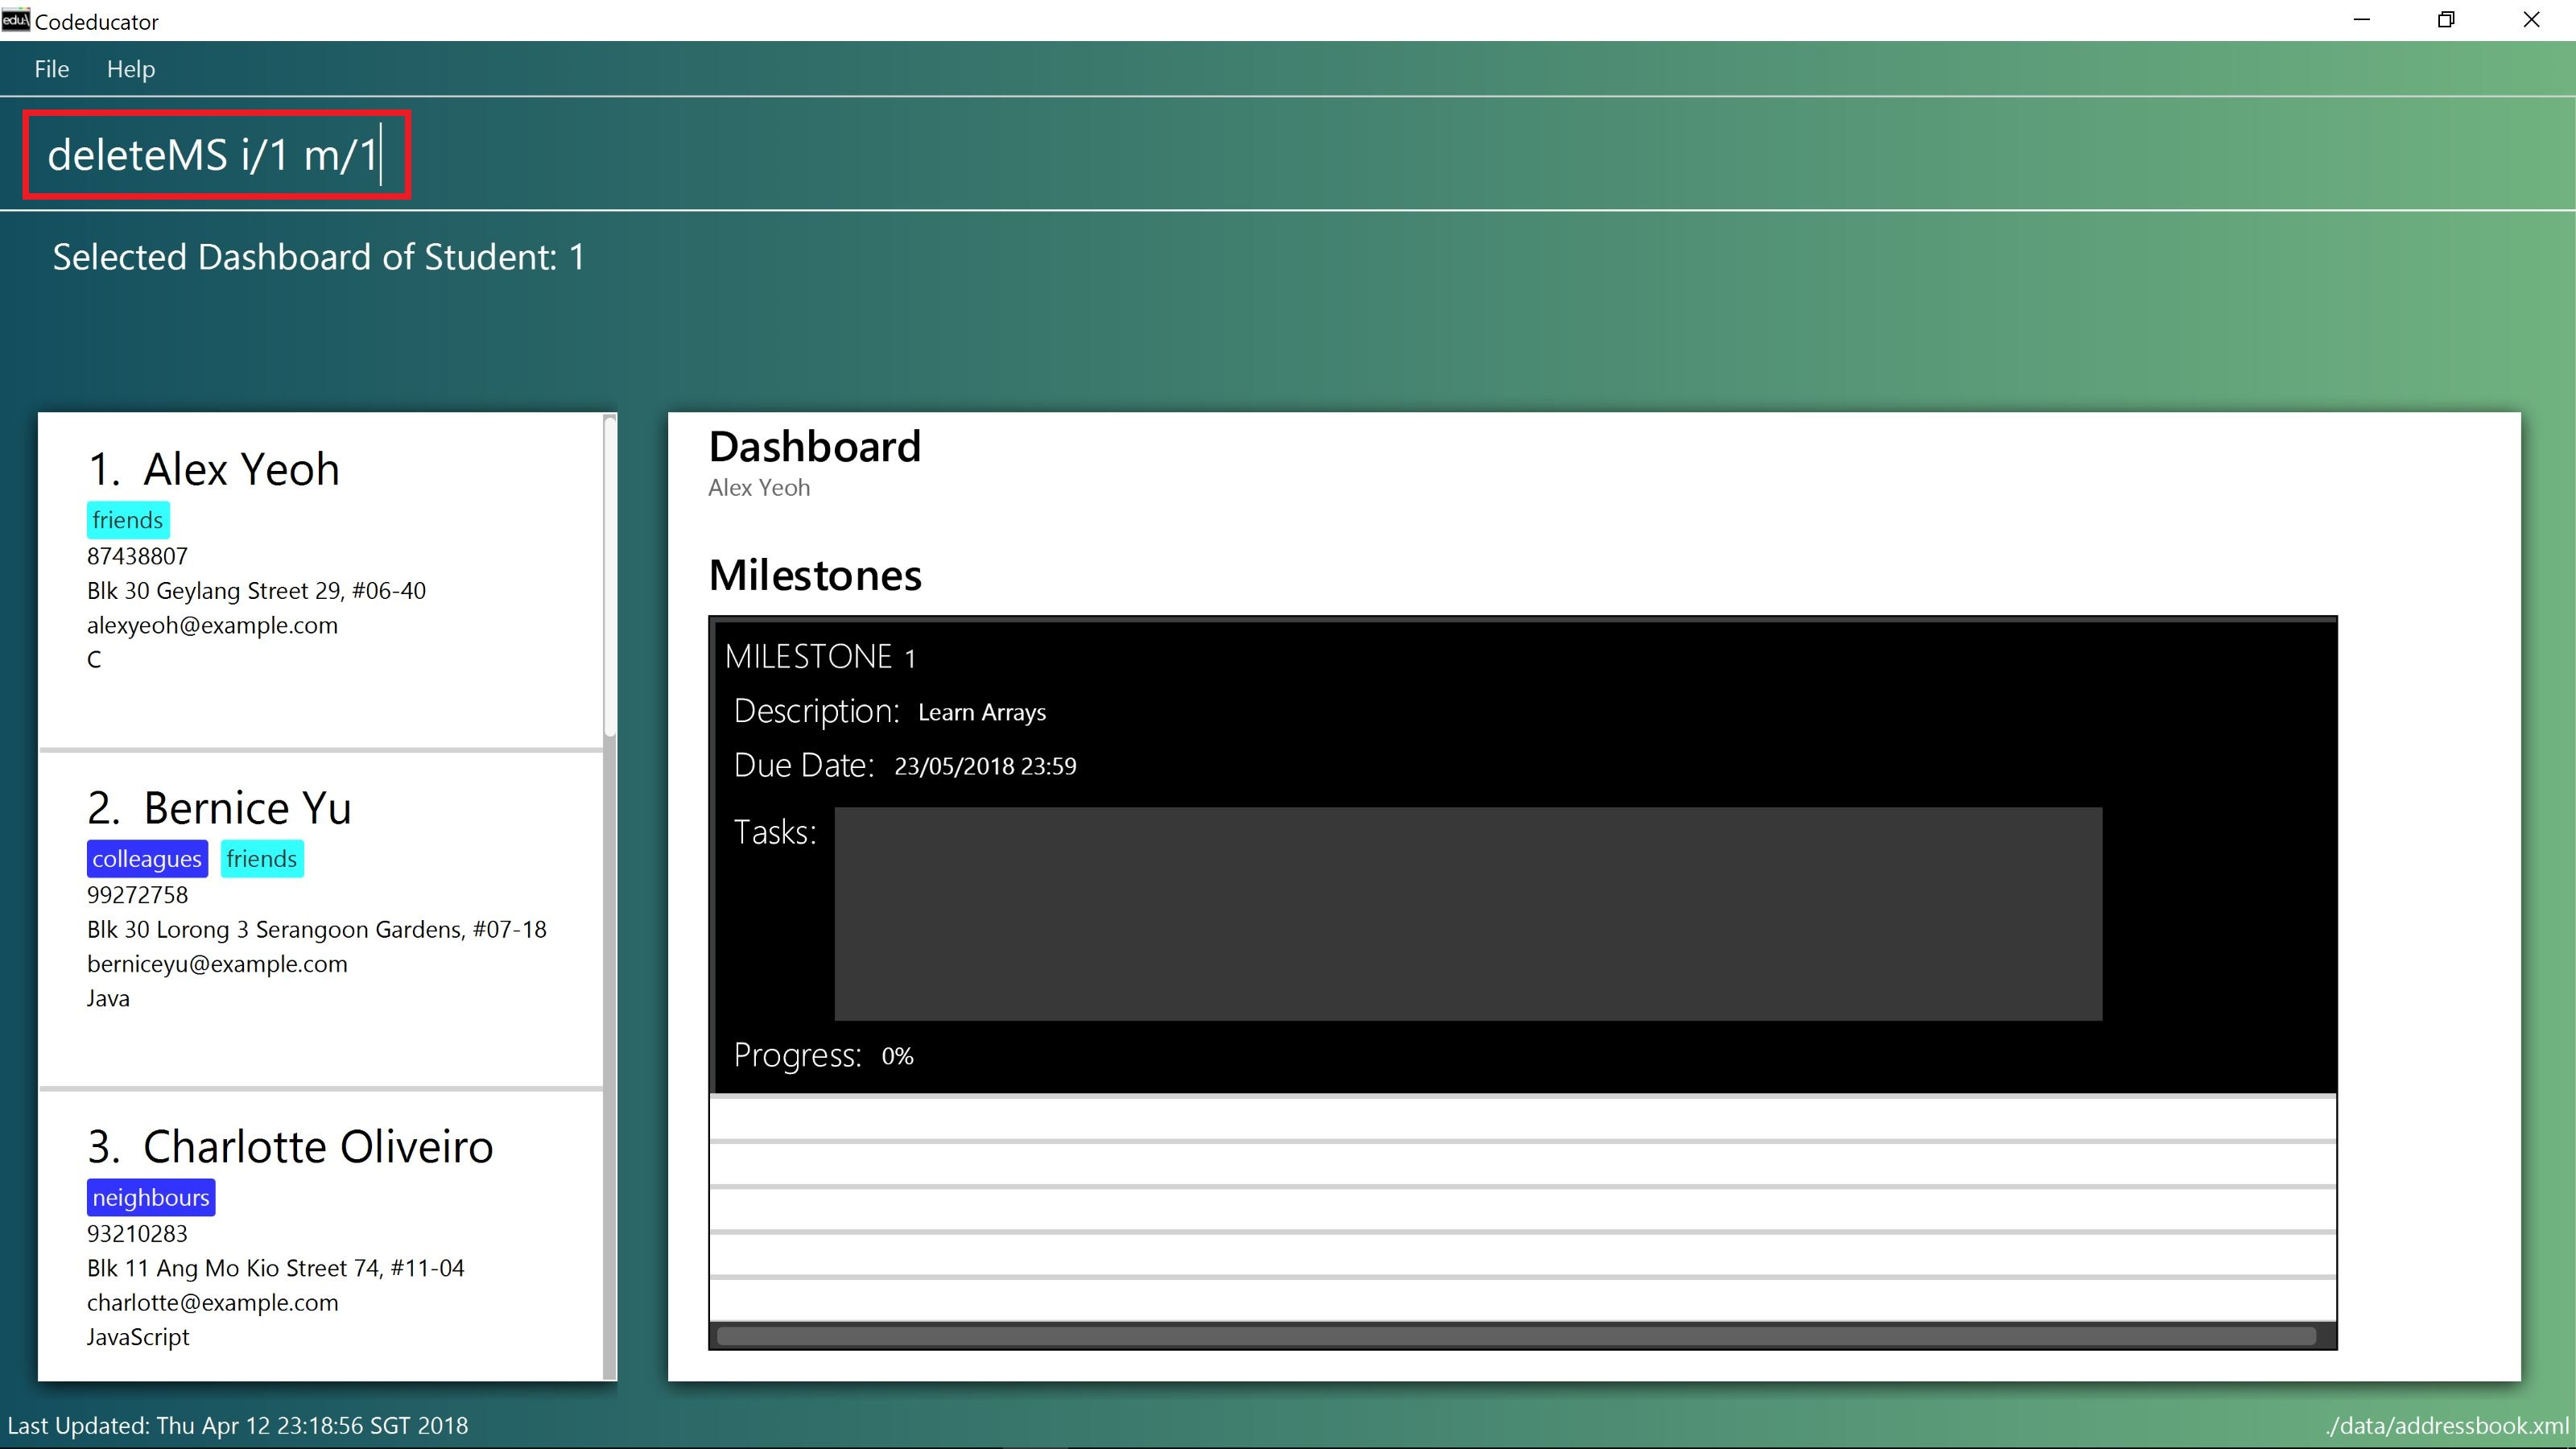Select student card 2. Bernice Yu
The height and width of the screenshot is (1449, 2576).
tap(321, 919)
